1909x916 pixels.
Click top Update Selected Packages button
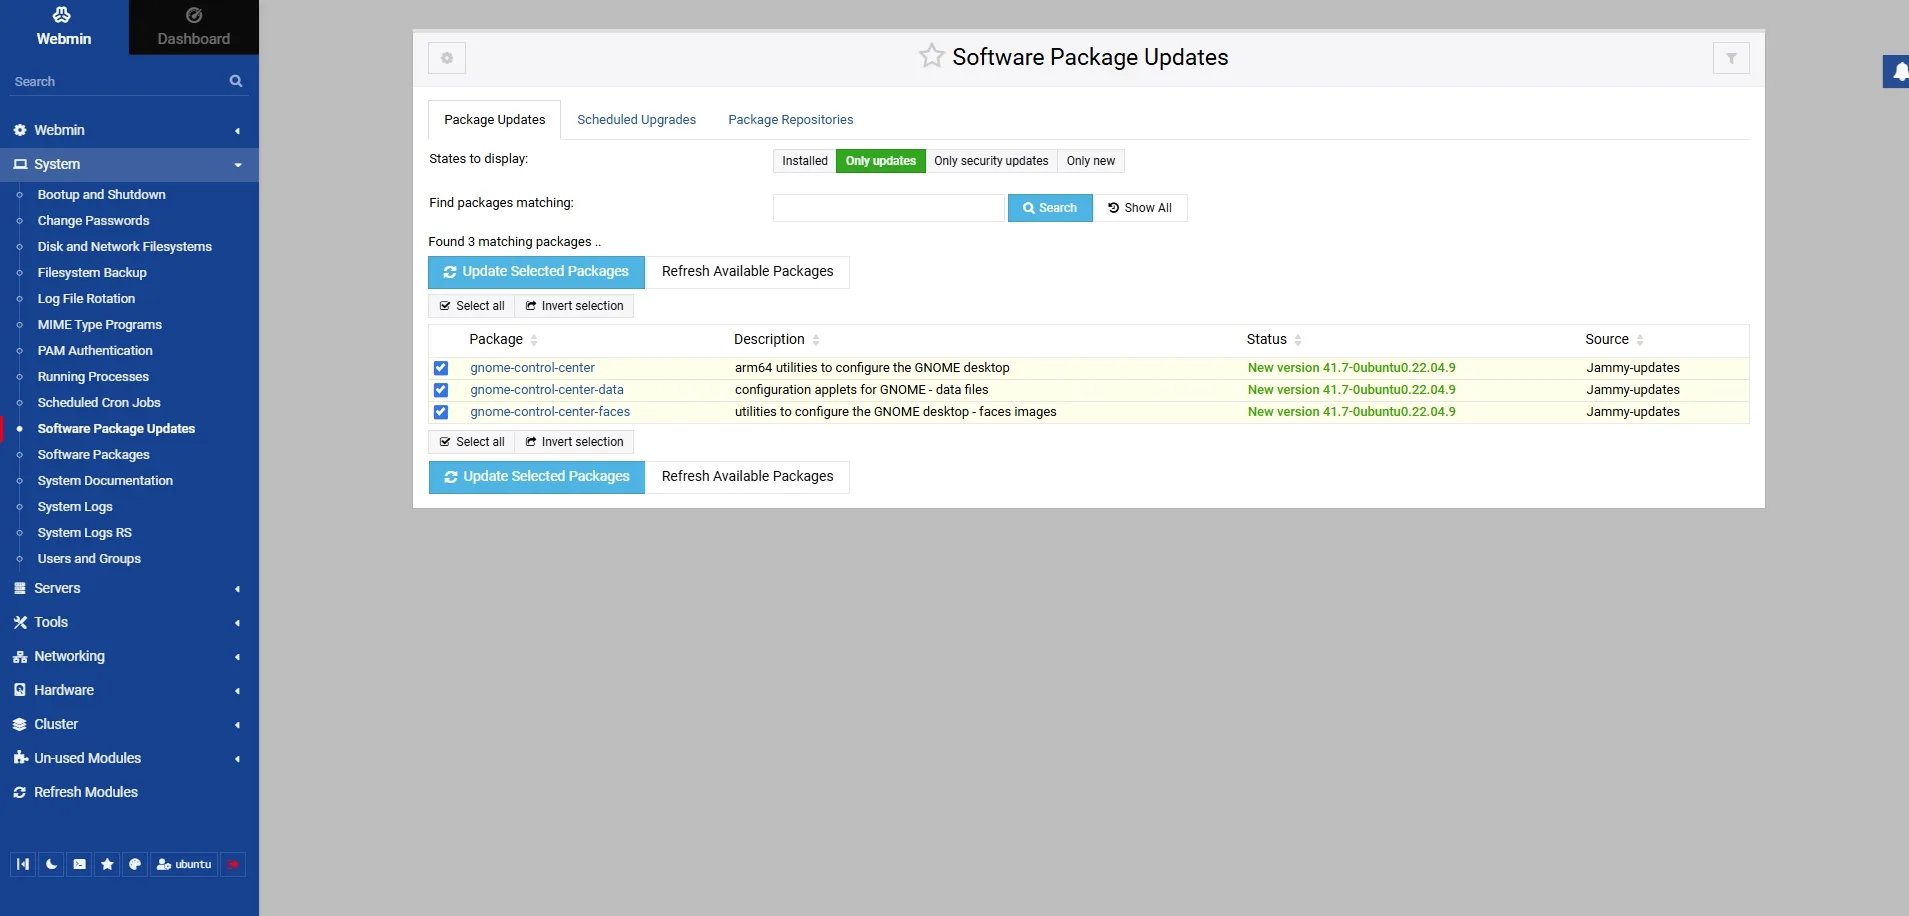pyautogui.click(x=536, y=272)
